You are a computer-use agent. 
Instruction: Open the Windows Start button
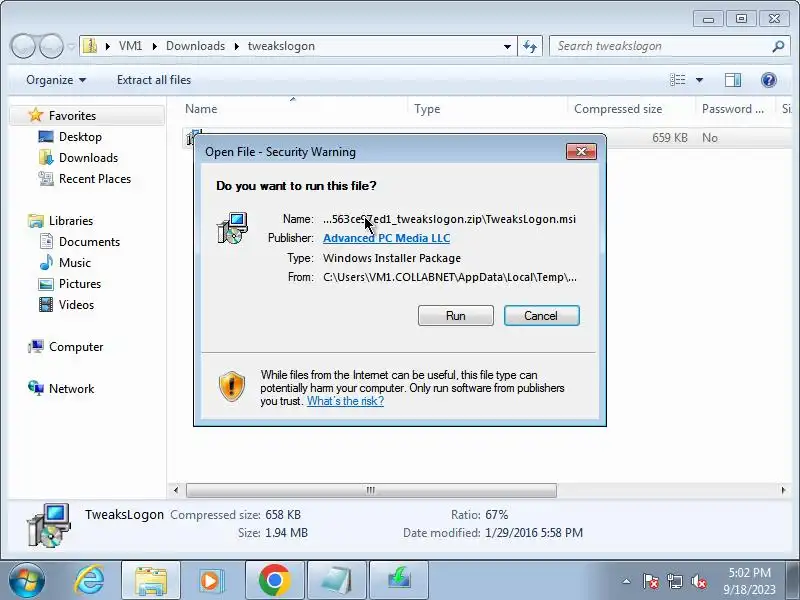click(26, 580)
